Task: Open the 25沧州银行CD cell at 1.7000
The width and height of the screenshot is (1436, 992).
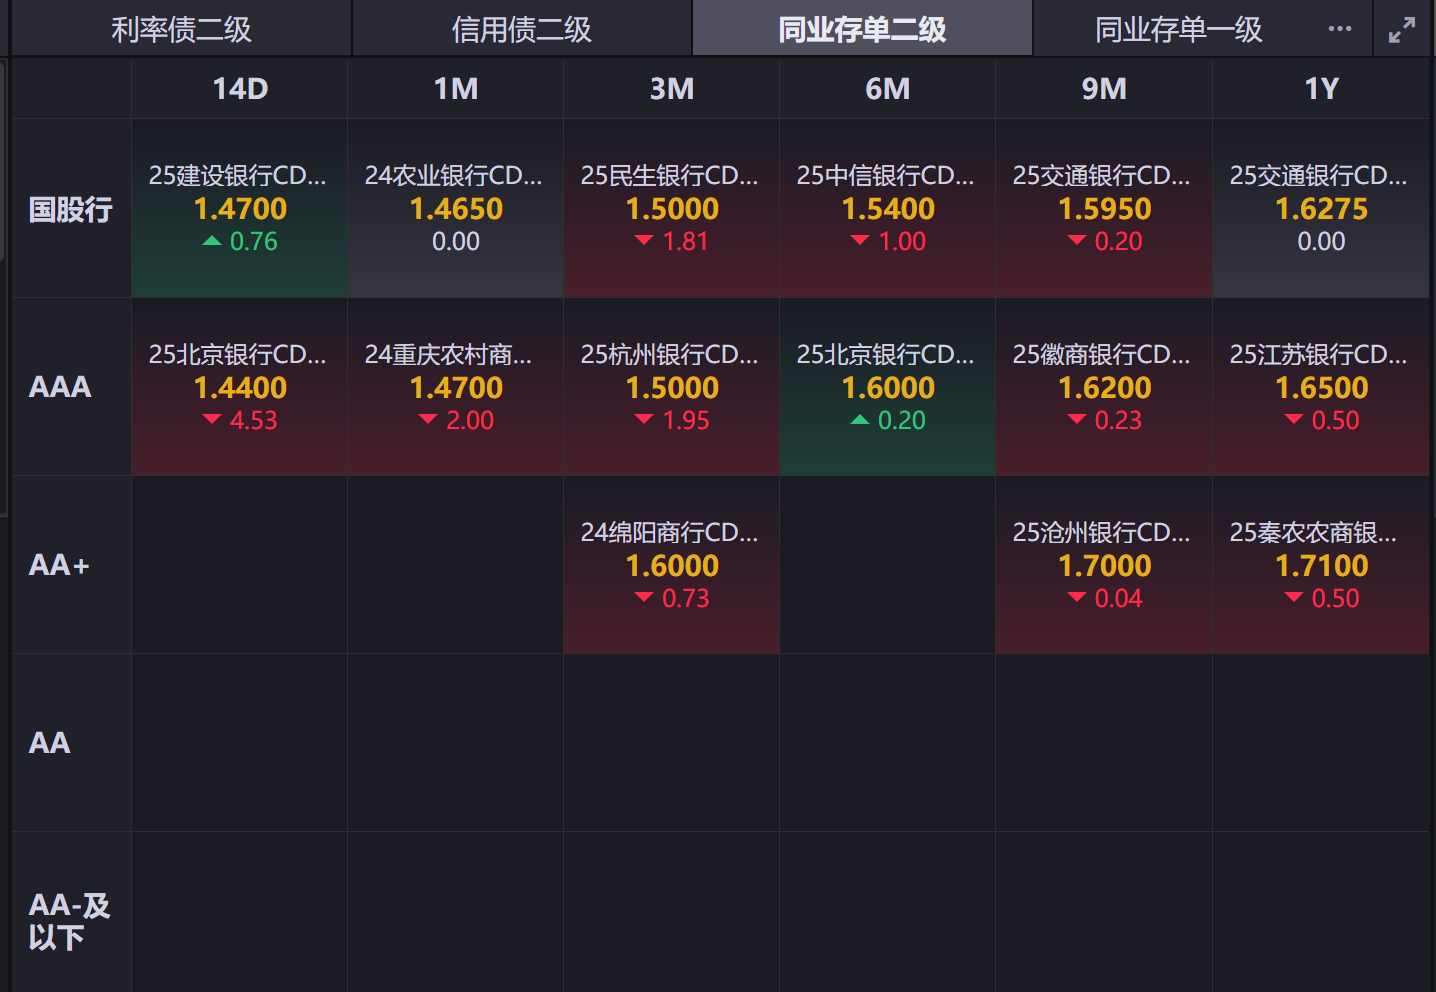Action: pyautogui.click(x=1104, y=565)
